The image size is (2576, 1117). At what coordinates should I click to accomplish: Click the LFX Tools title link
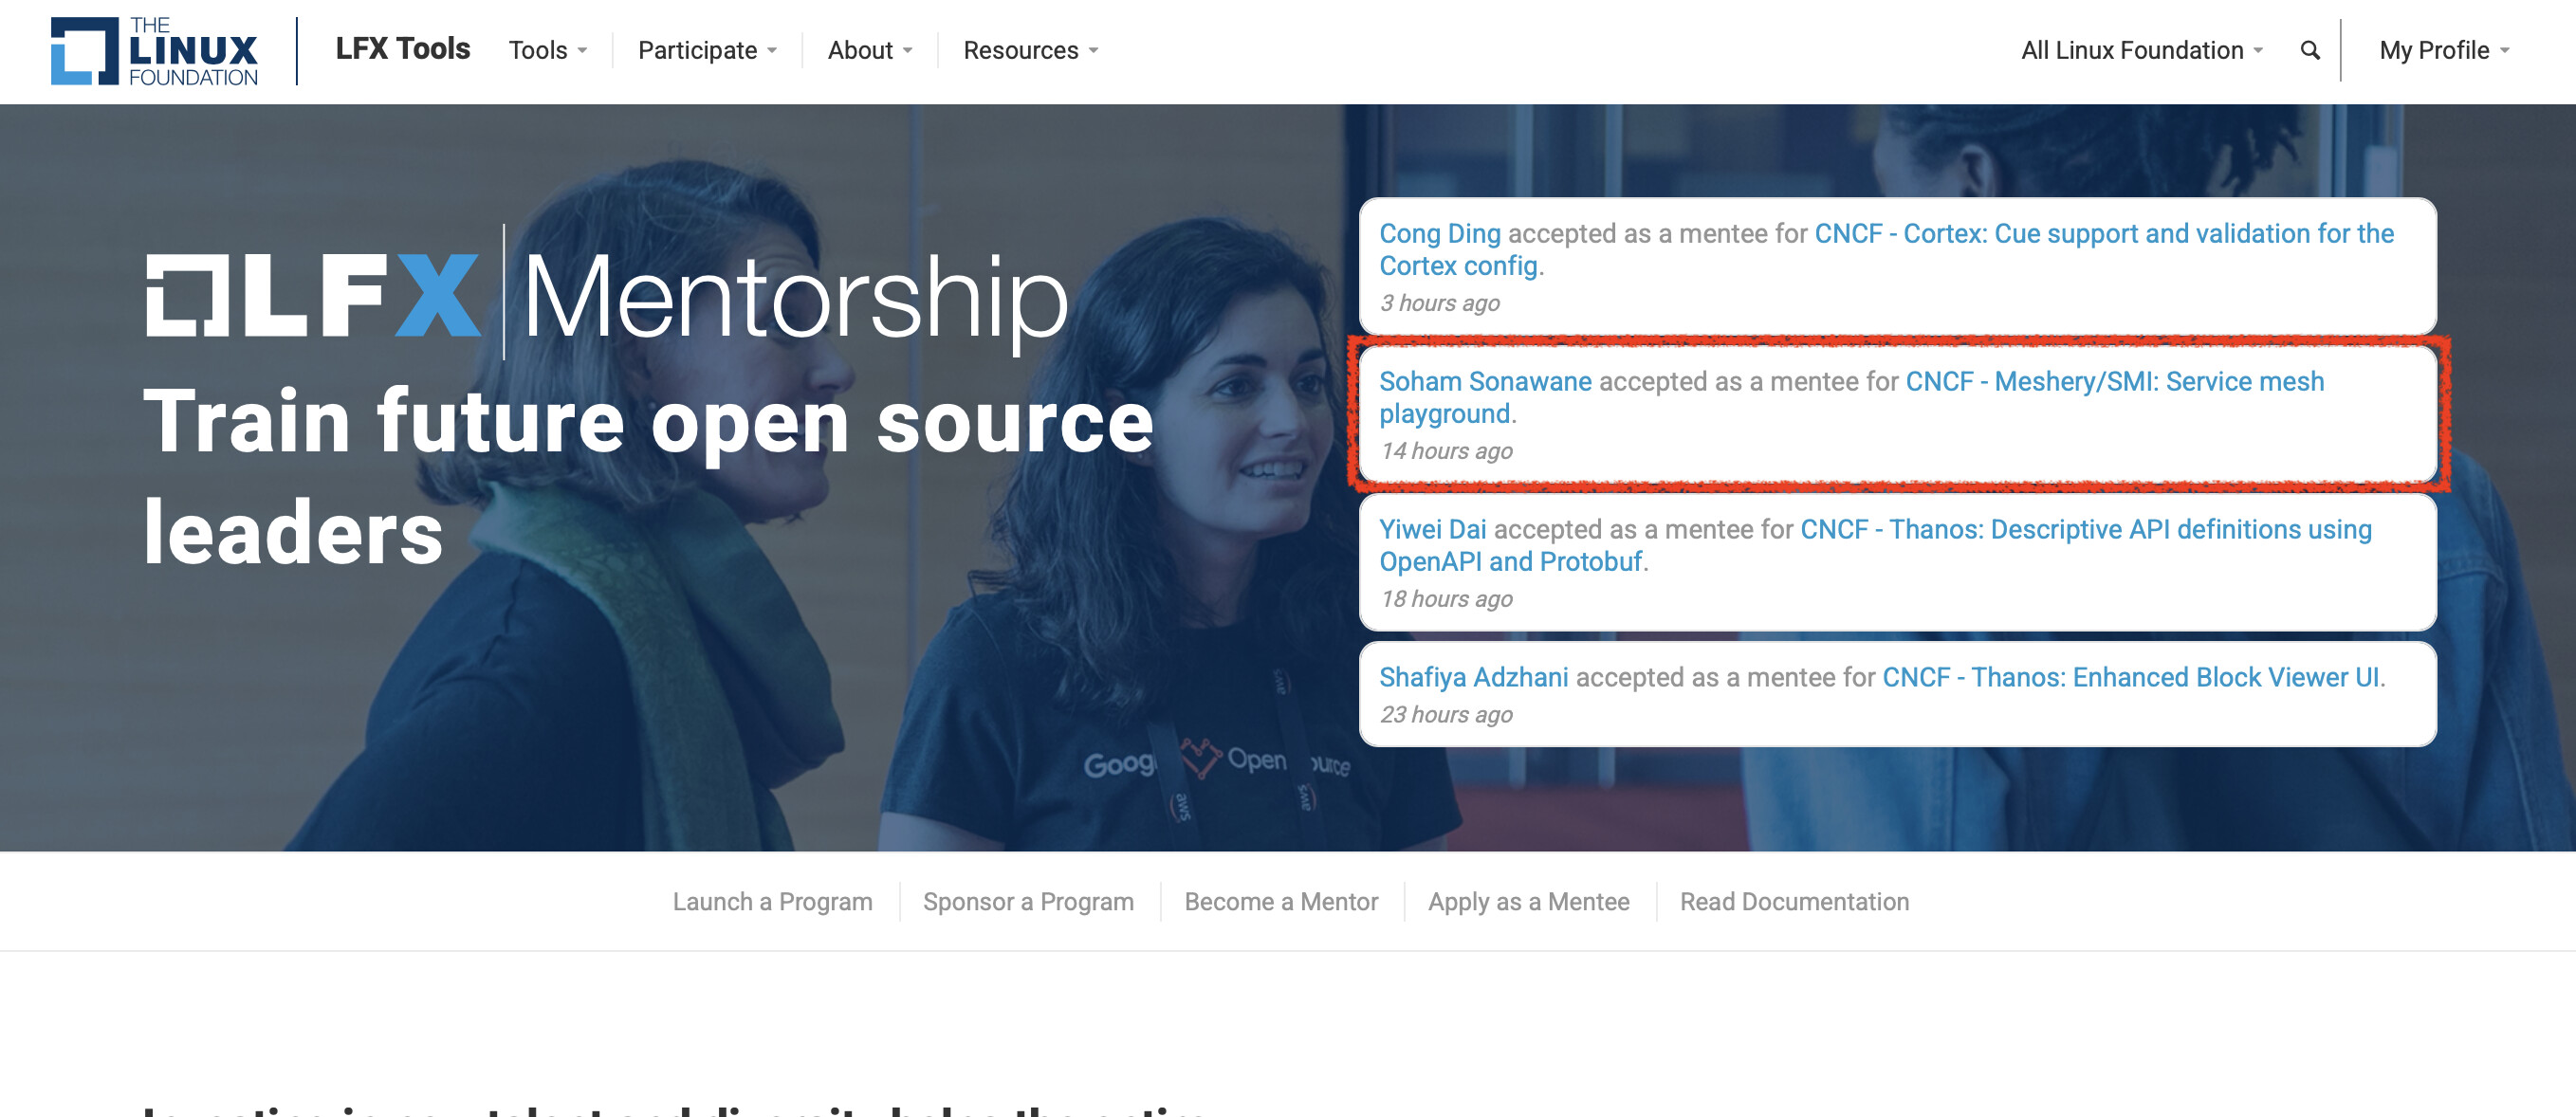tap(402, 49)
